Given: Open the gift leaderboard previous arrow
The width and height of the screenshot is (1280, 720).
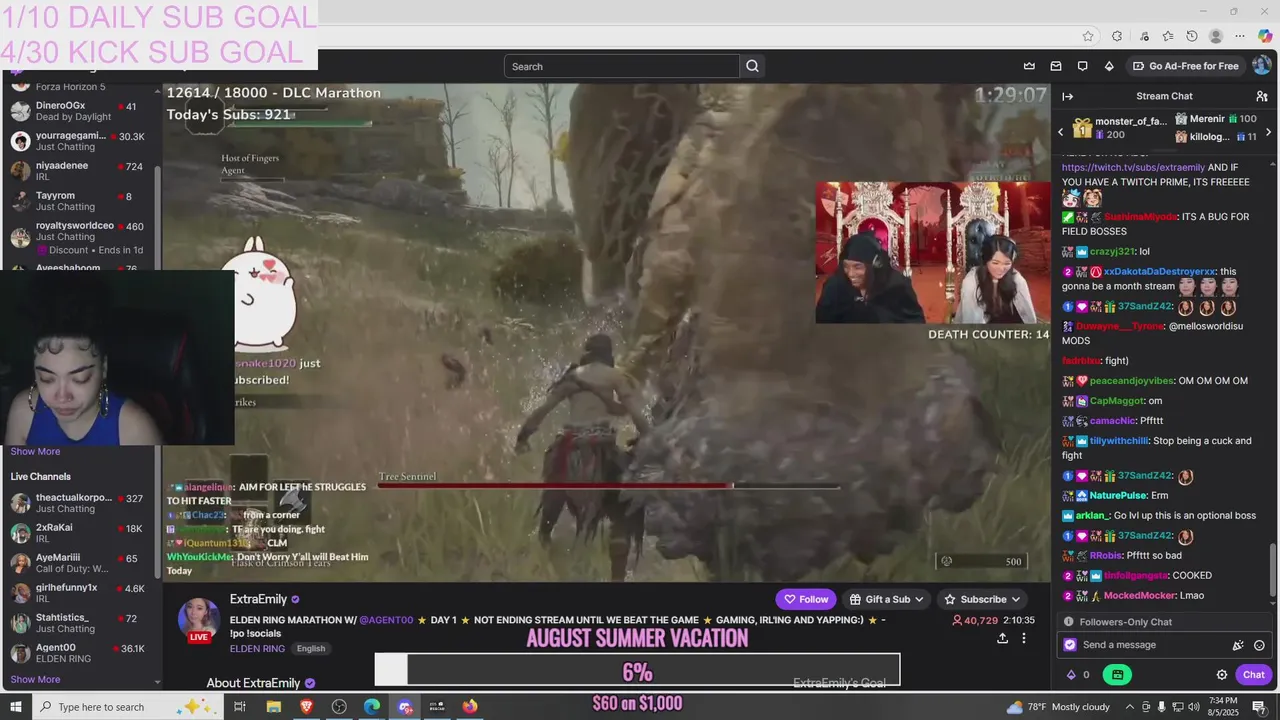Looking at the screenshot, I should [1061, 131].
